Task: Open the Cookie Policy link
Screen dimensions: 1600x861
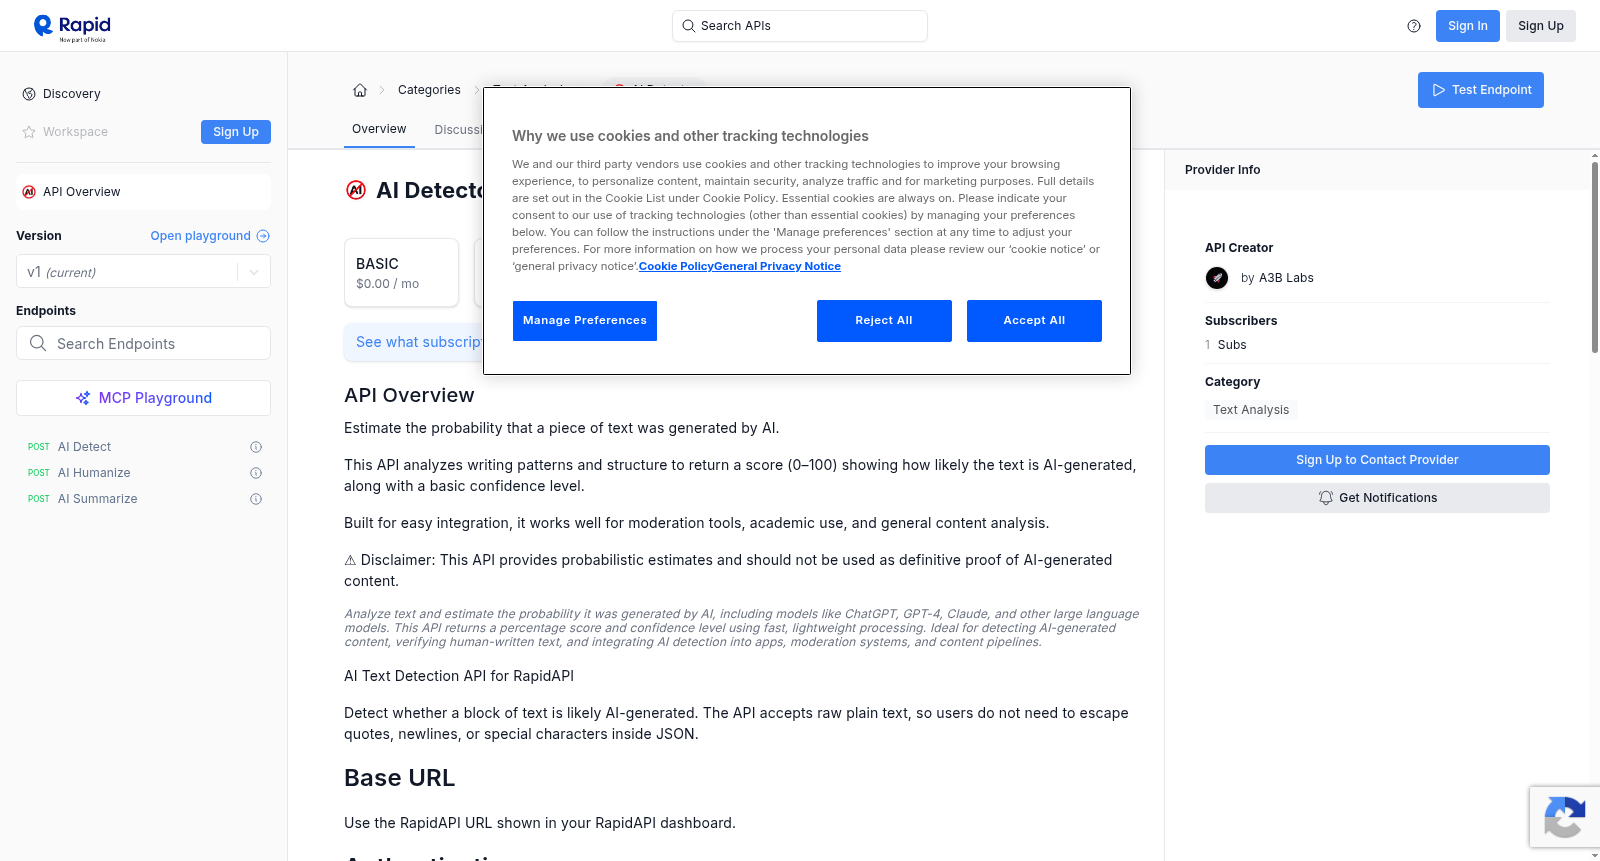Action: 676,266
